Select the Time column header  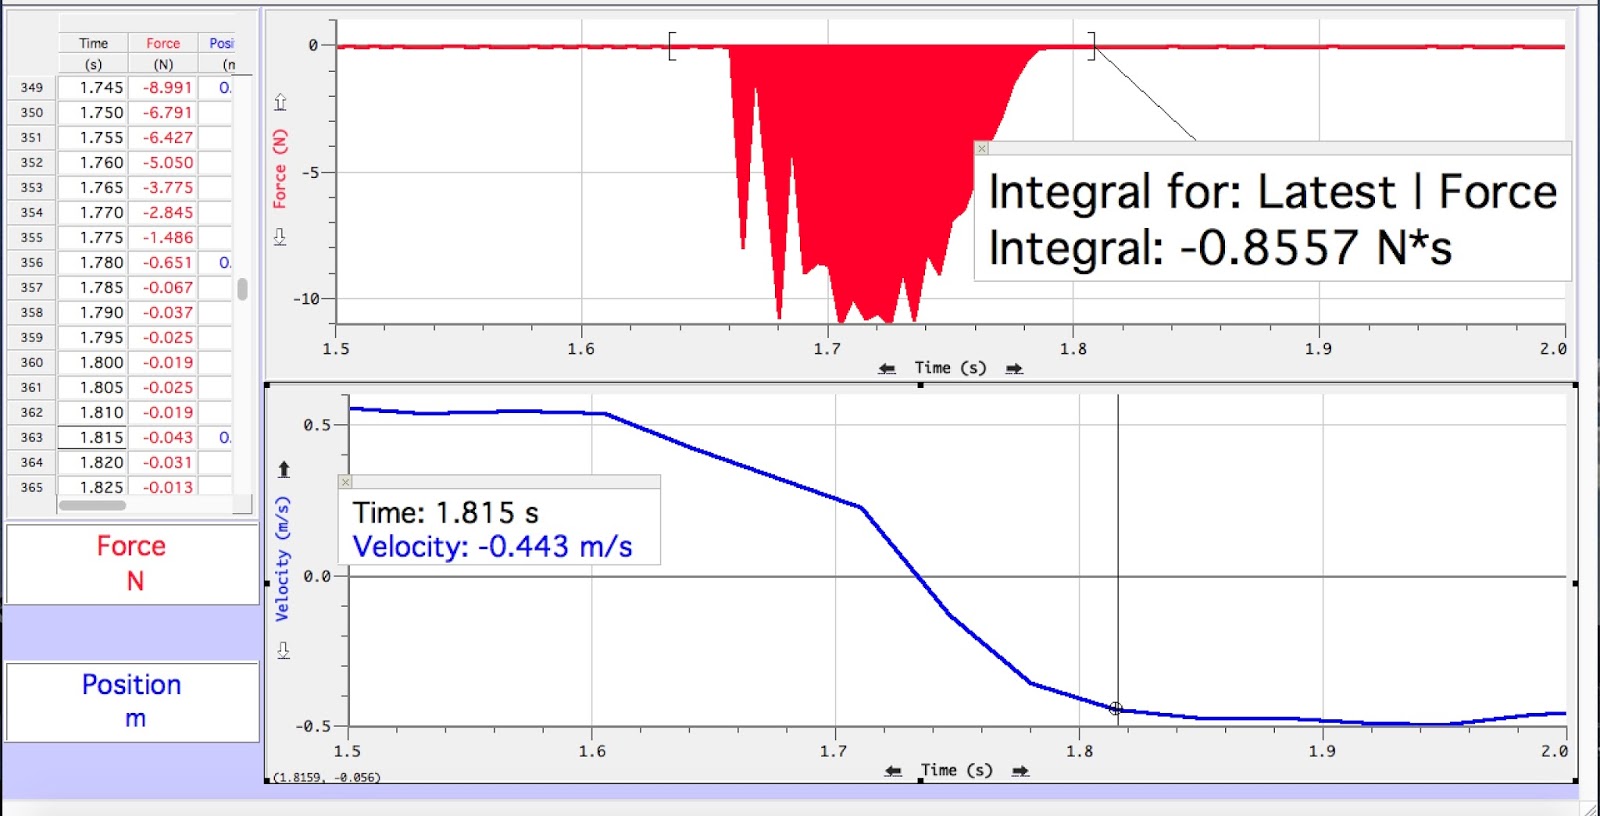[x=93, y=43]
